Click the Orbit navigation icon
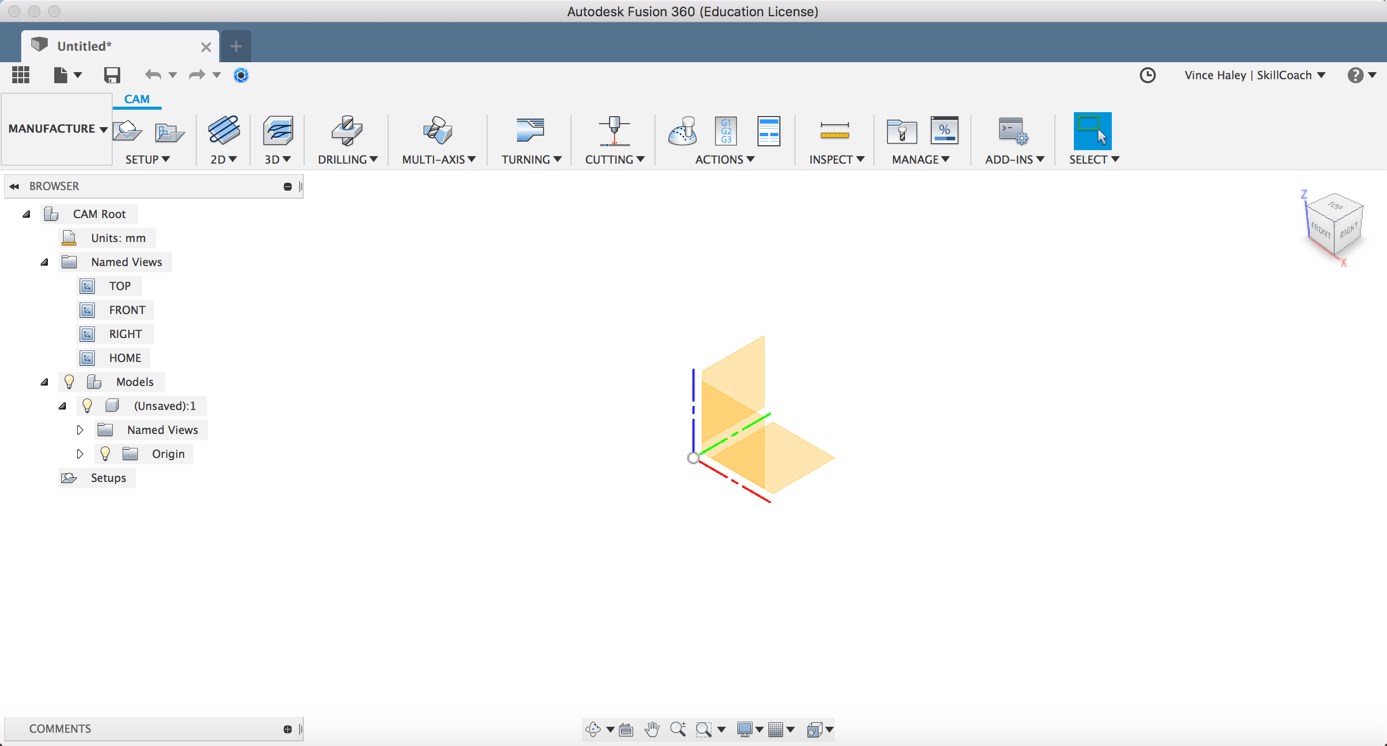Viewport: 1387px width, 746px height. pos(593,730)
